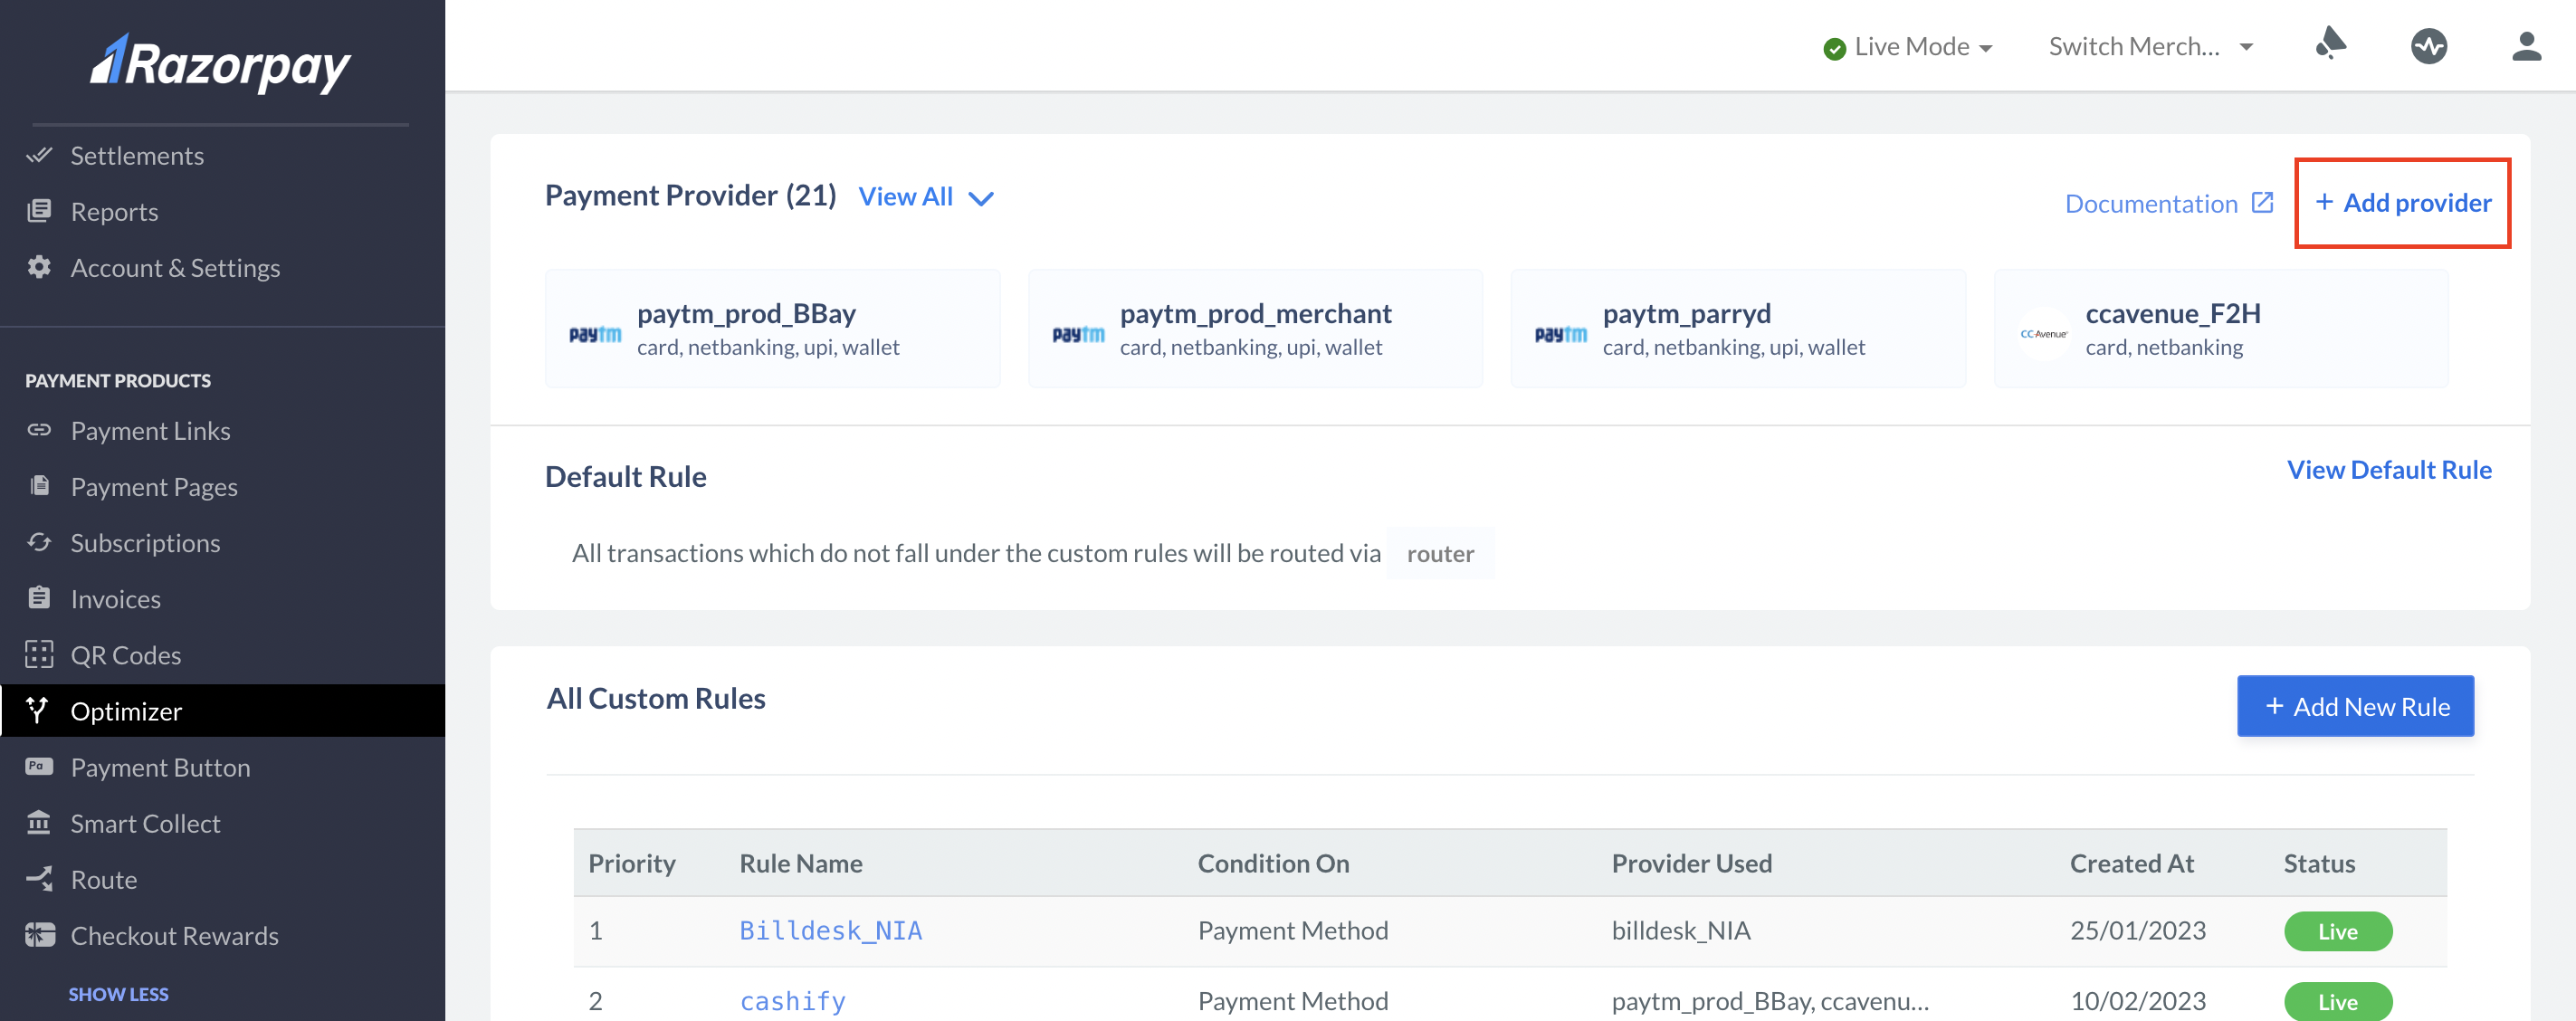Click the Paytm logo on paytm_prod_BBay

click(x=595, y=334)
